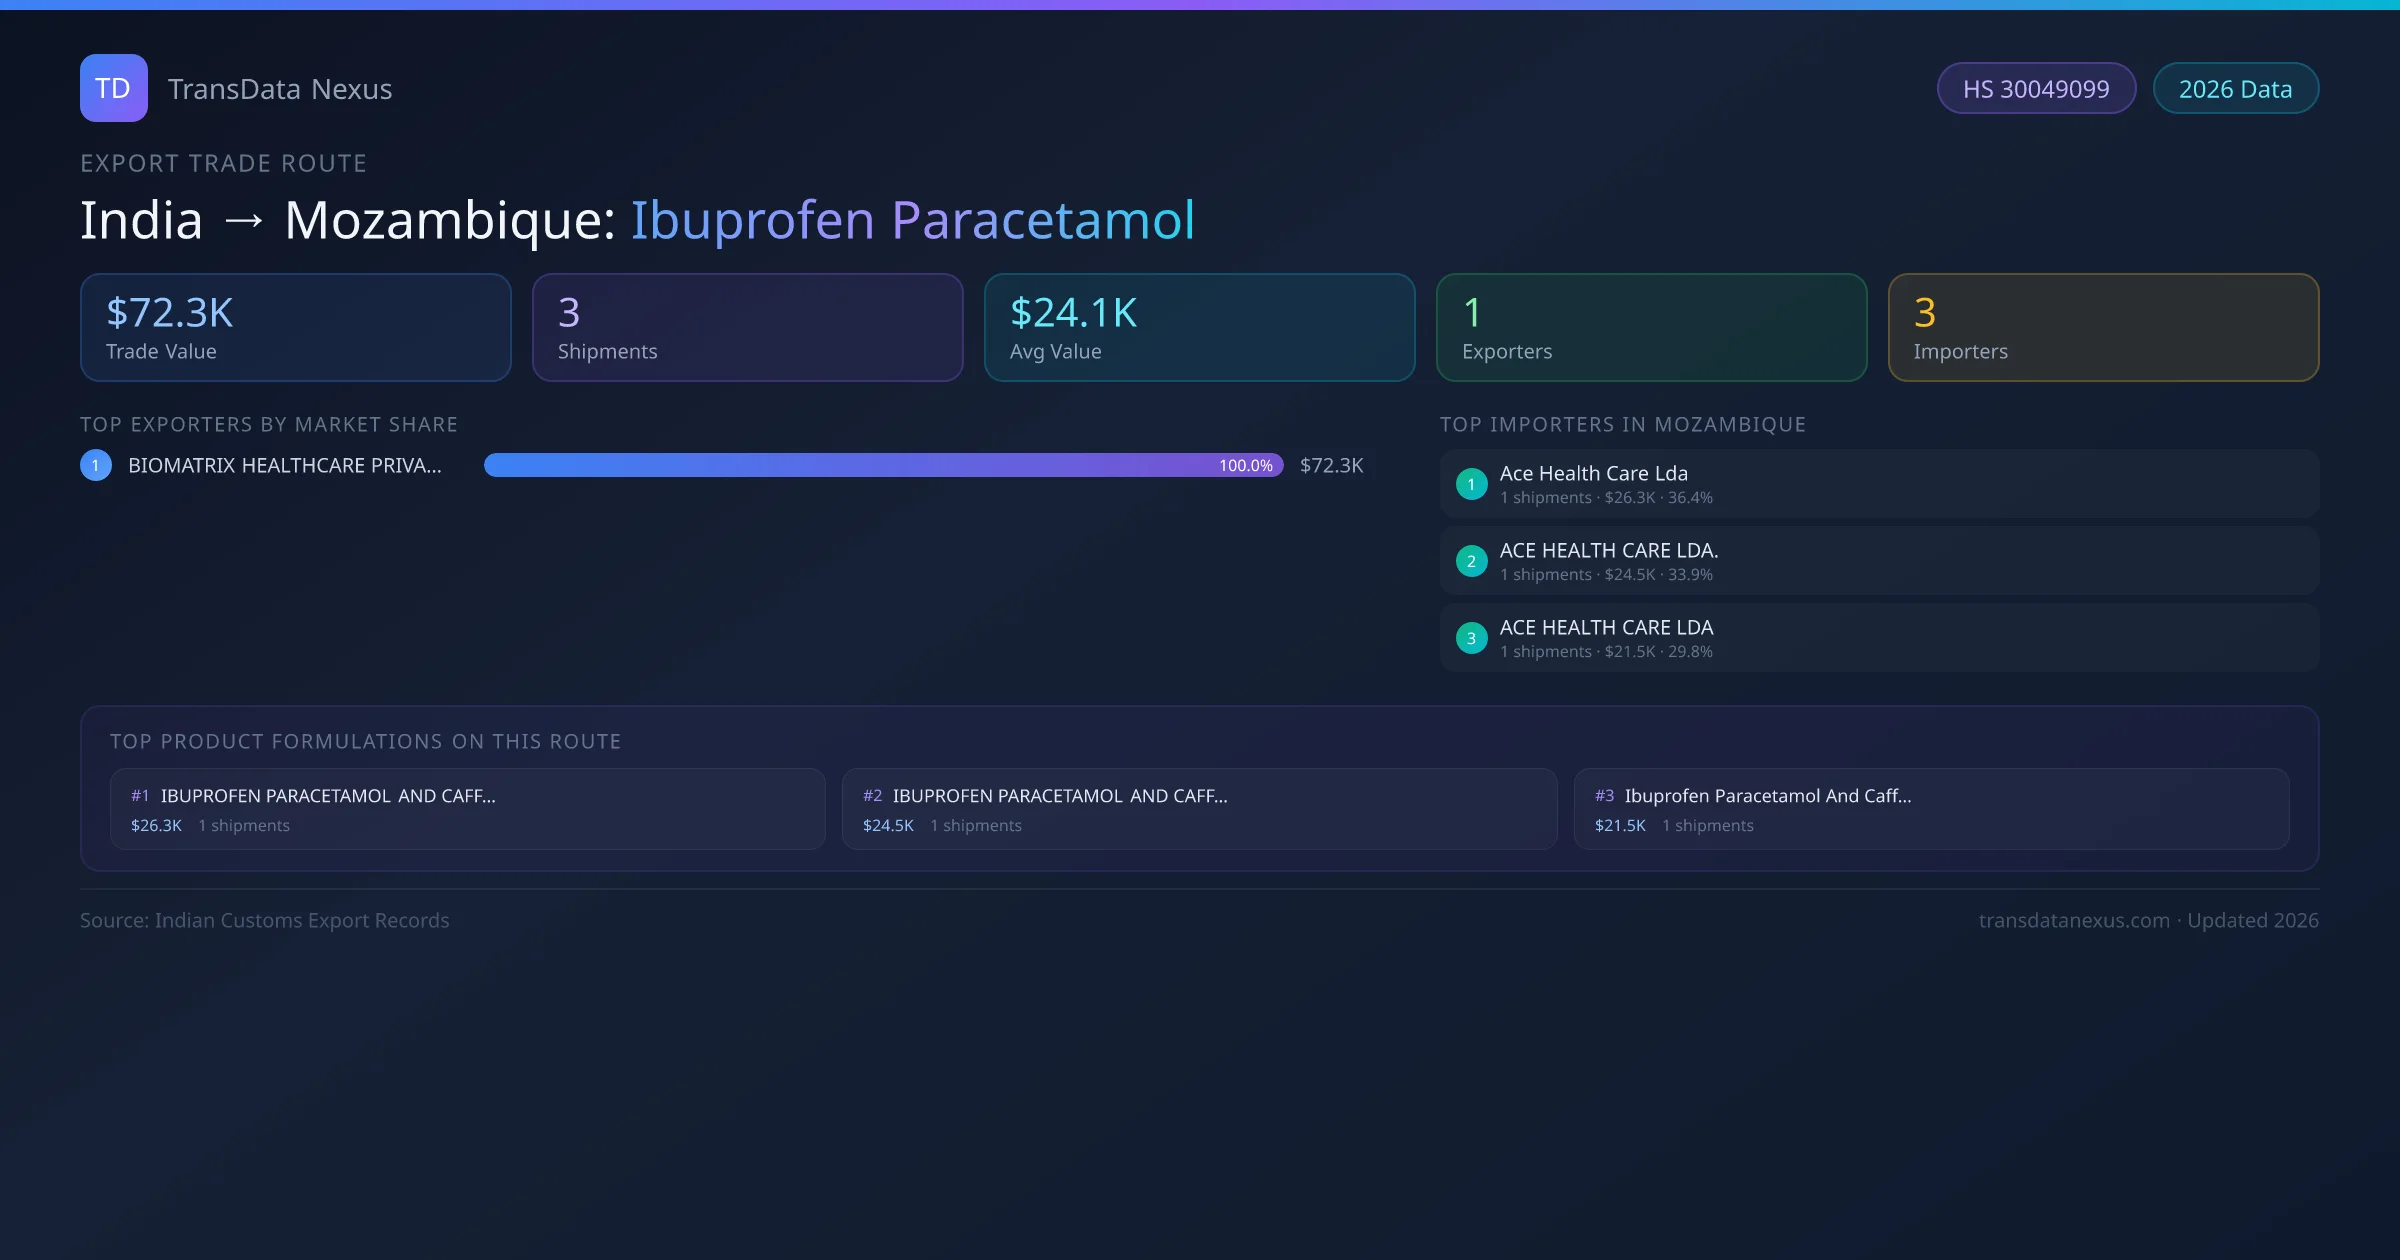The image size is (2400, 1260).
Task: Click the 100.0% market share bar
Action: click(883, 465)
